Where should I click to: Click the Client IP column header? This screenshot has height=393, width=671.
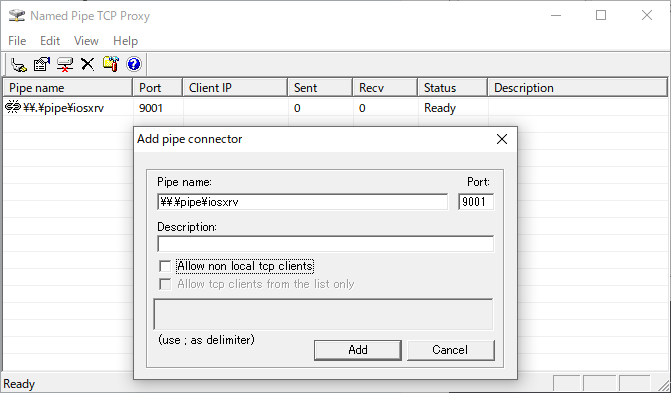235,88
